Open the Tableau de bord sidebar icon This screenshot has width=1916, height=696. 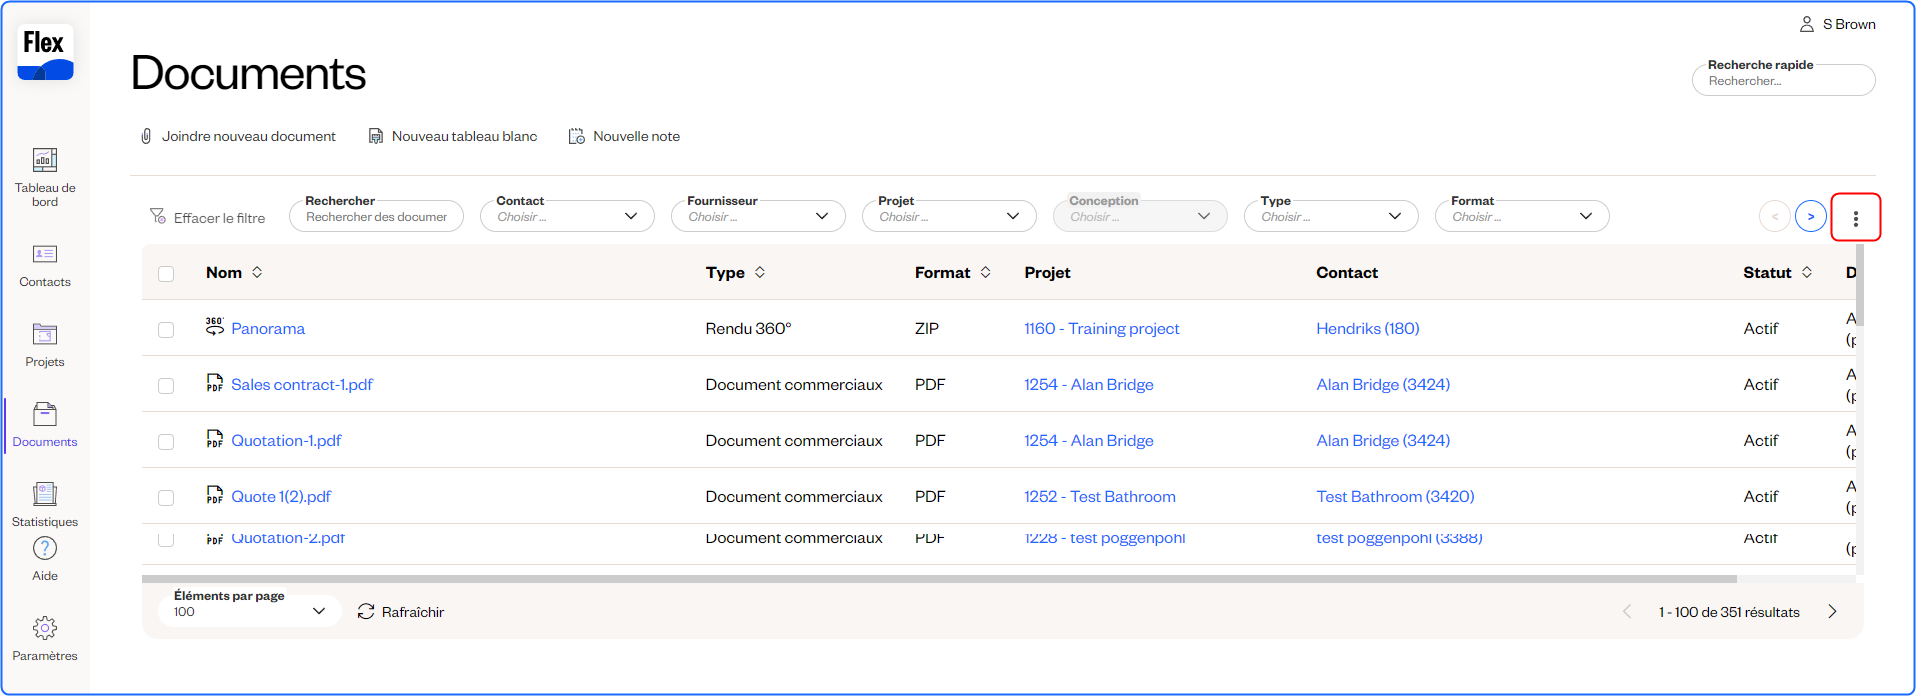coord(45,160)
